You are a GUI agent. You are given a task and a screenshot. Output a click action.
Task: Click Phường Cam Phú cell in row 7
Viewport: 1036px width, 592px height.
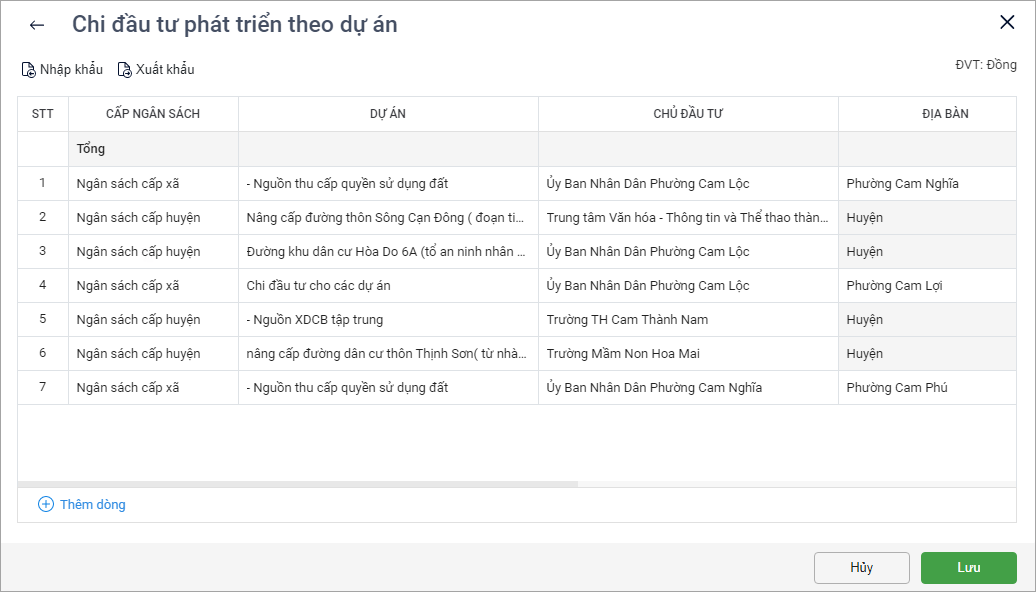pos(897,388)
